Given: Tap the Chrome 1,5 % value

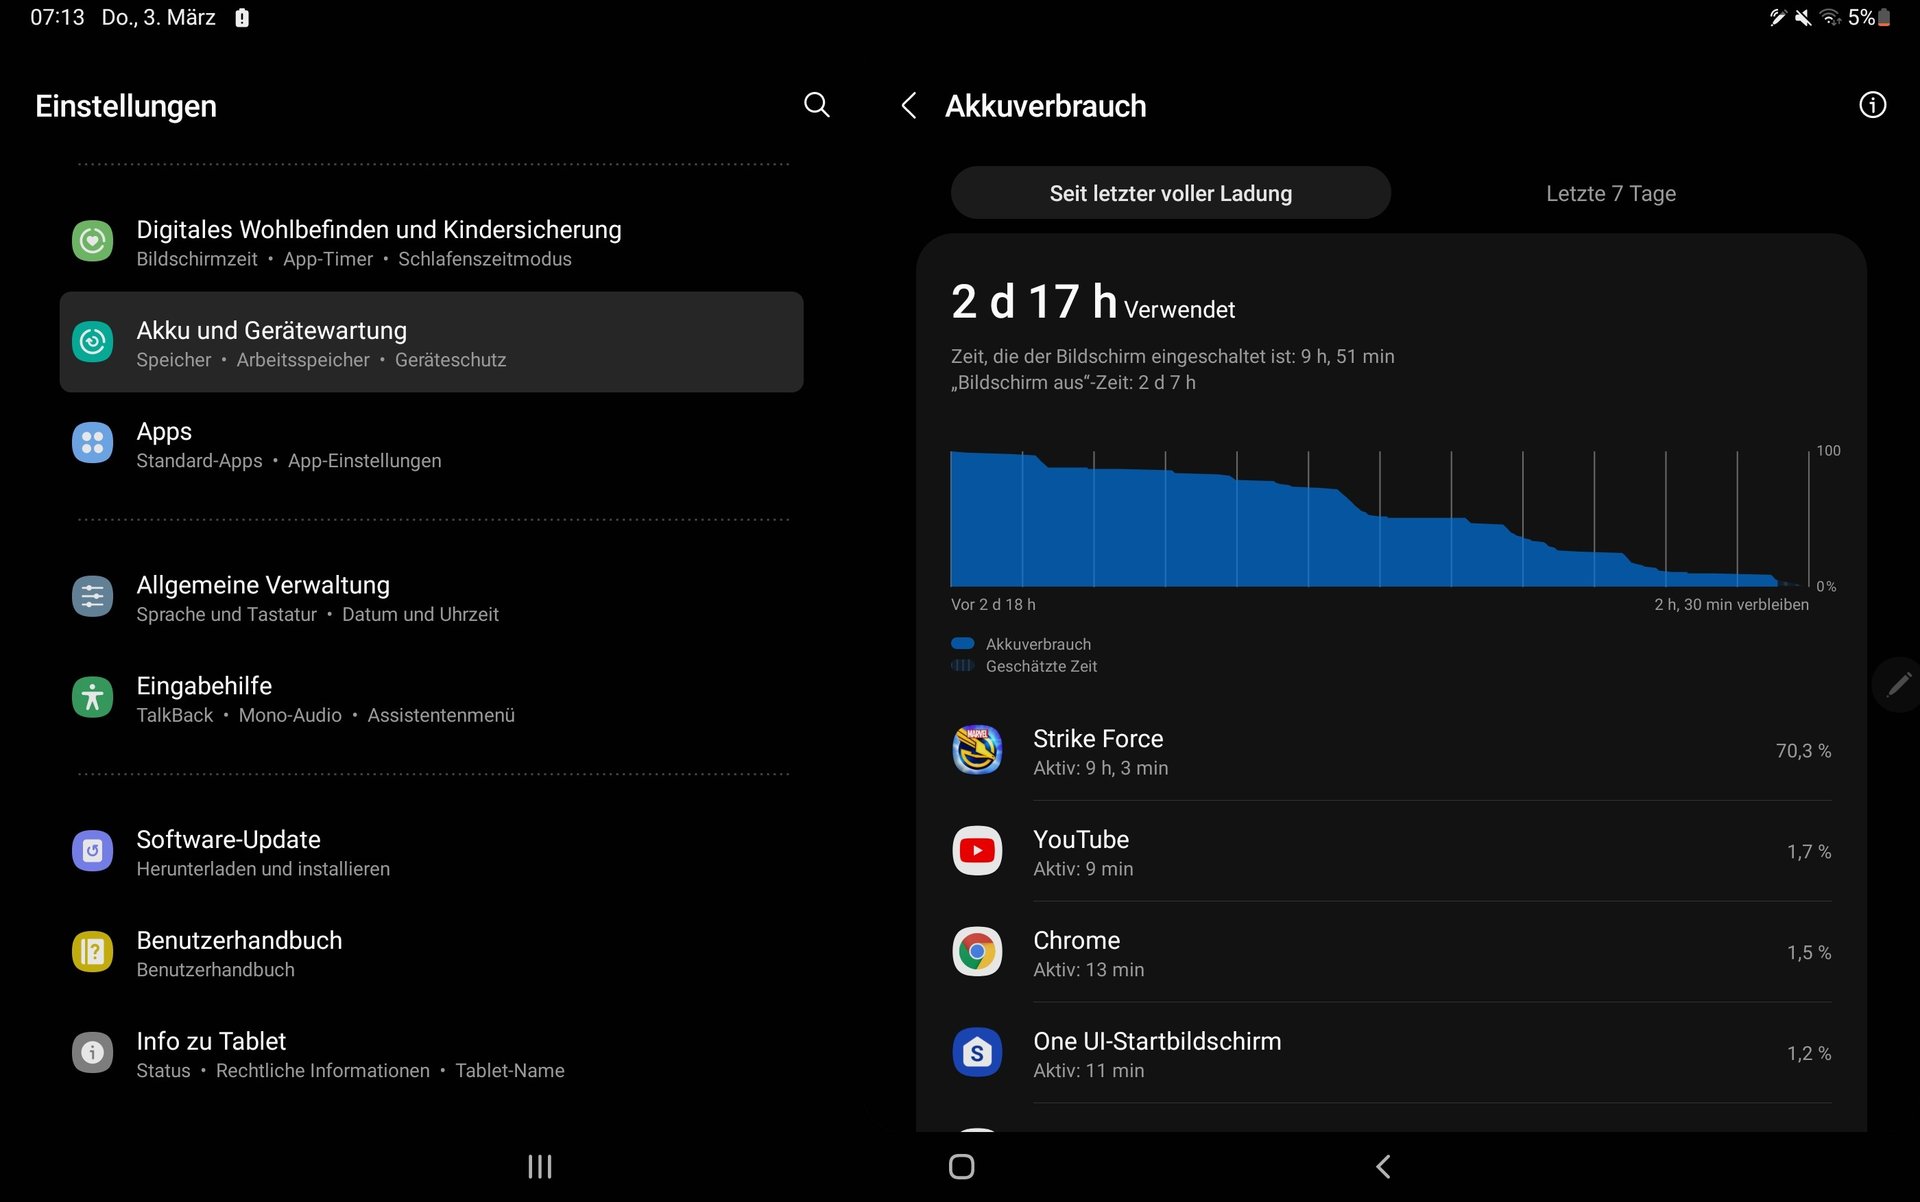Looking at the screenshot, I should 1809,952.
